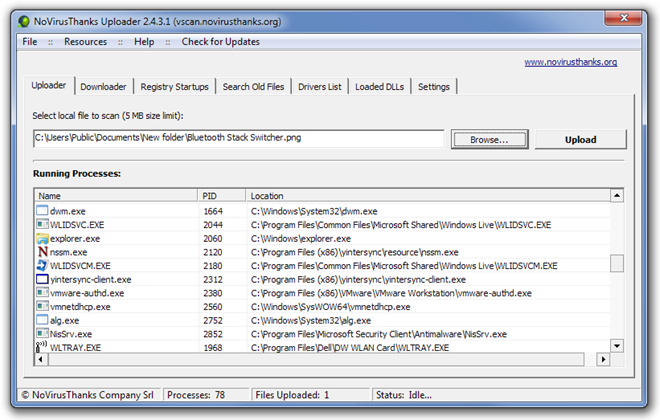This screenshot has height=420, width=660.
Task: Visit the www.novirusthanks.org link
Action: tap(571, 62)
